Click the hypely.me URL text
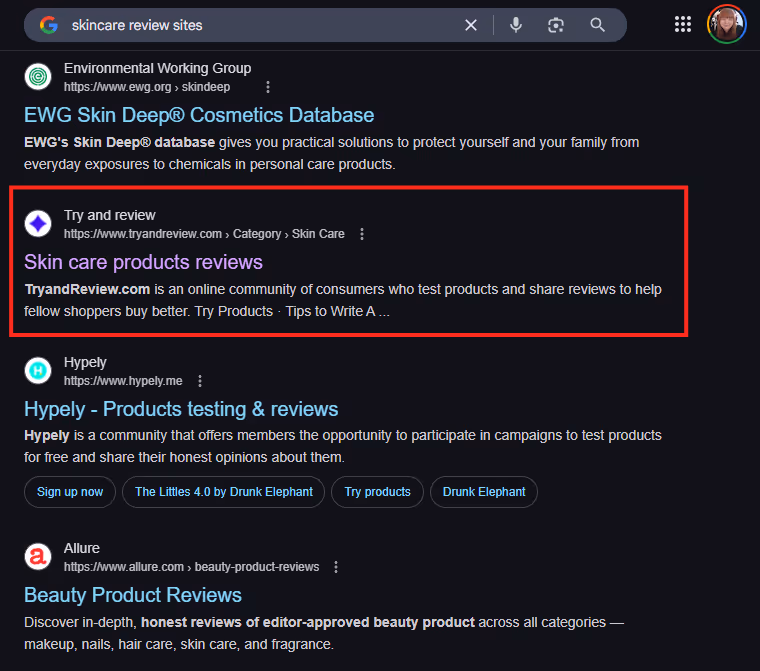 coord(123,381)
